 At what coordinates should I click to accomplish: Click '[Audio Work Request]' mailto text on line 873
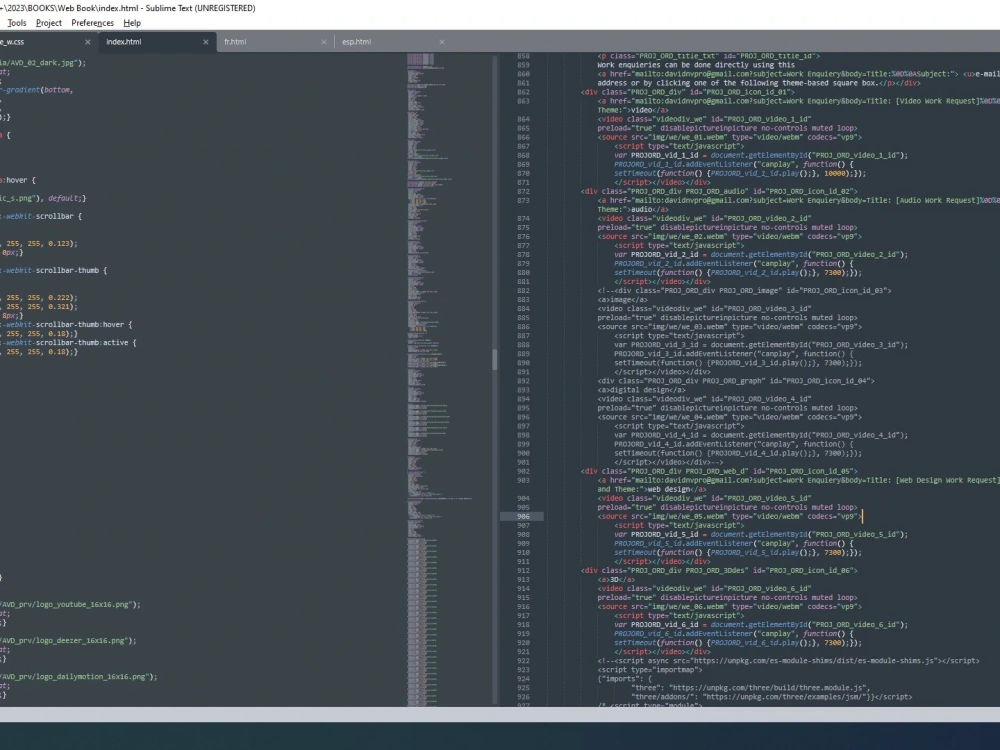pos(937,200)
